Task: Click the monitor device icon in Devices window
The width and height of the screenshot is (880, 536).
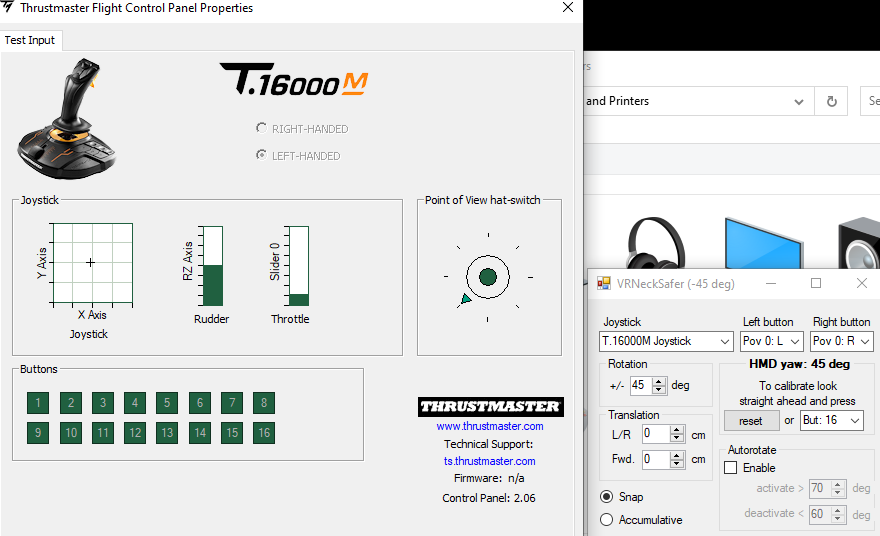Action: pos(764,242)
